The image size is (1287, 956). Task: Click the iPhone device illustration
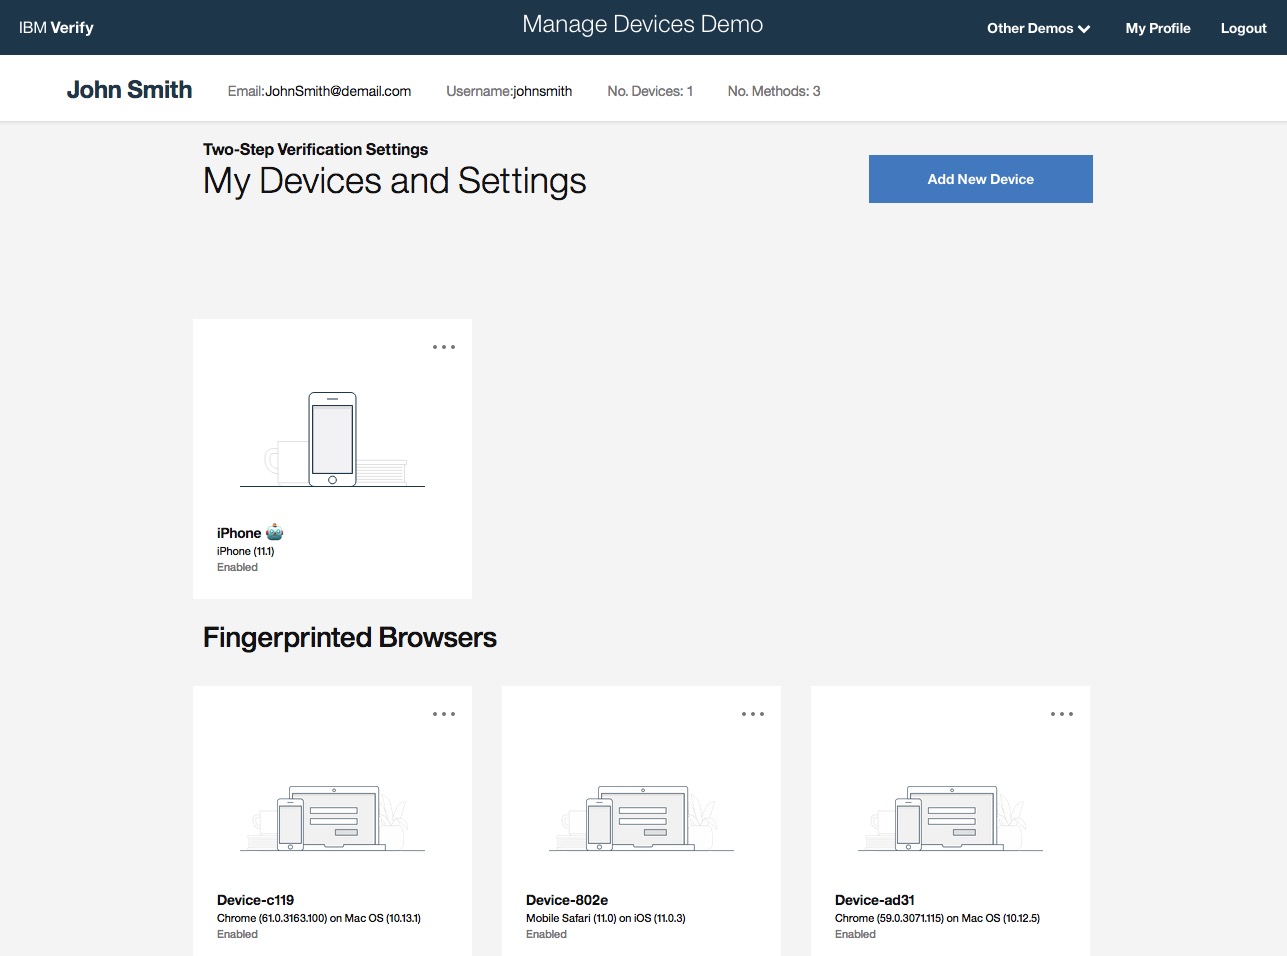332,439
